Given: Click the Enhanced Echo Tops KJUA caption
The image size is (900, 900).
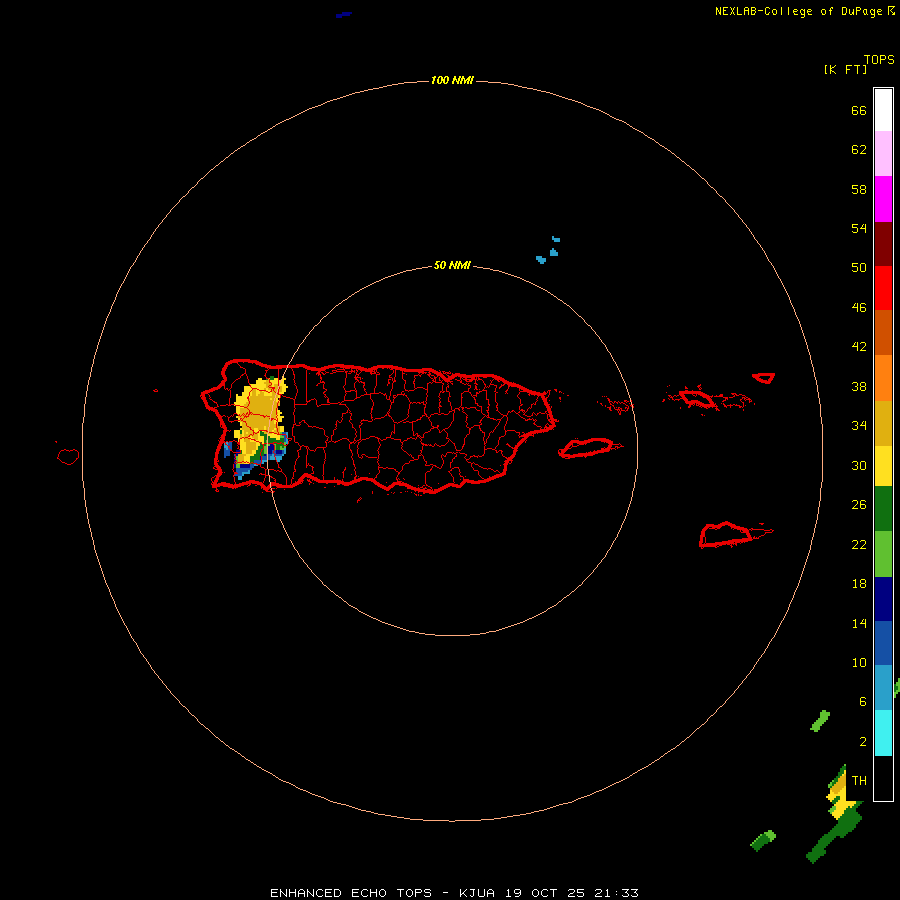Looking at the screenshot, I should coord(454,893).
